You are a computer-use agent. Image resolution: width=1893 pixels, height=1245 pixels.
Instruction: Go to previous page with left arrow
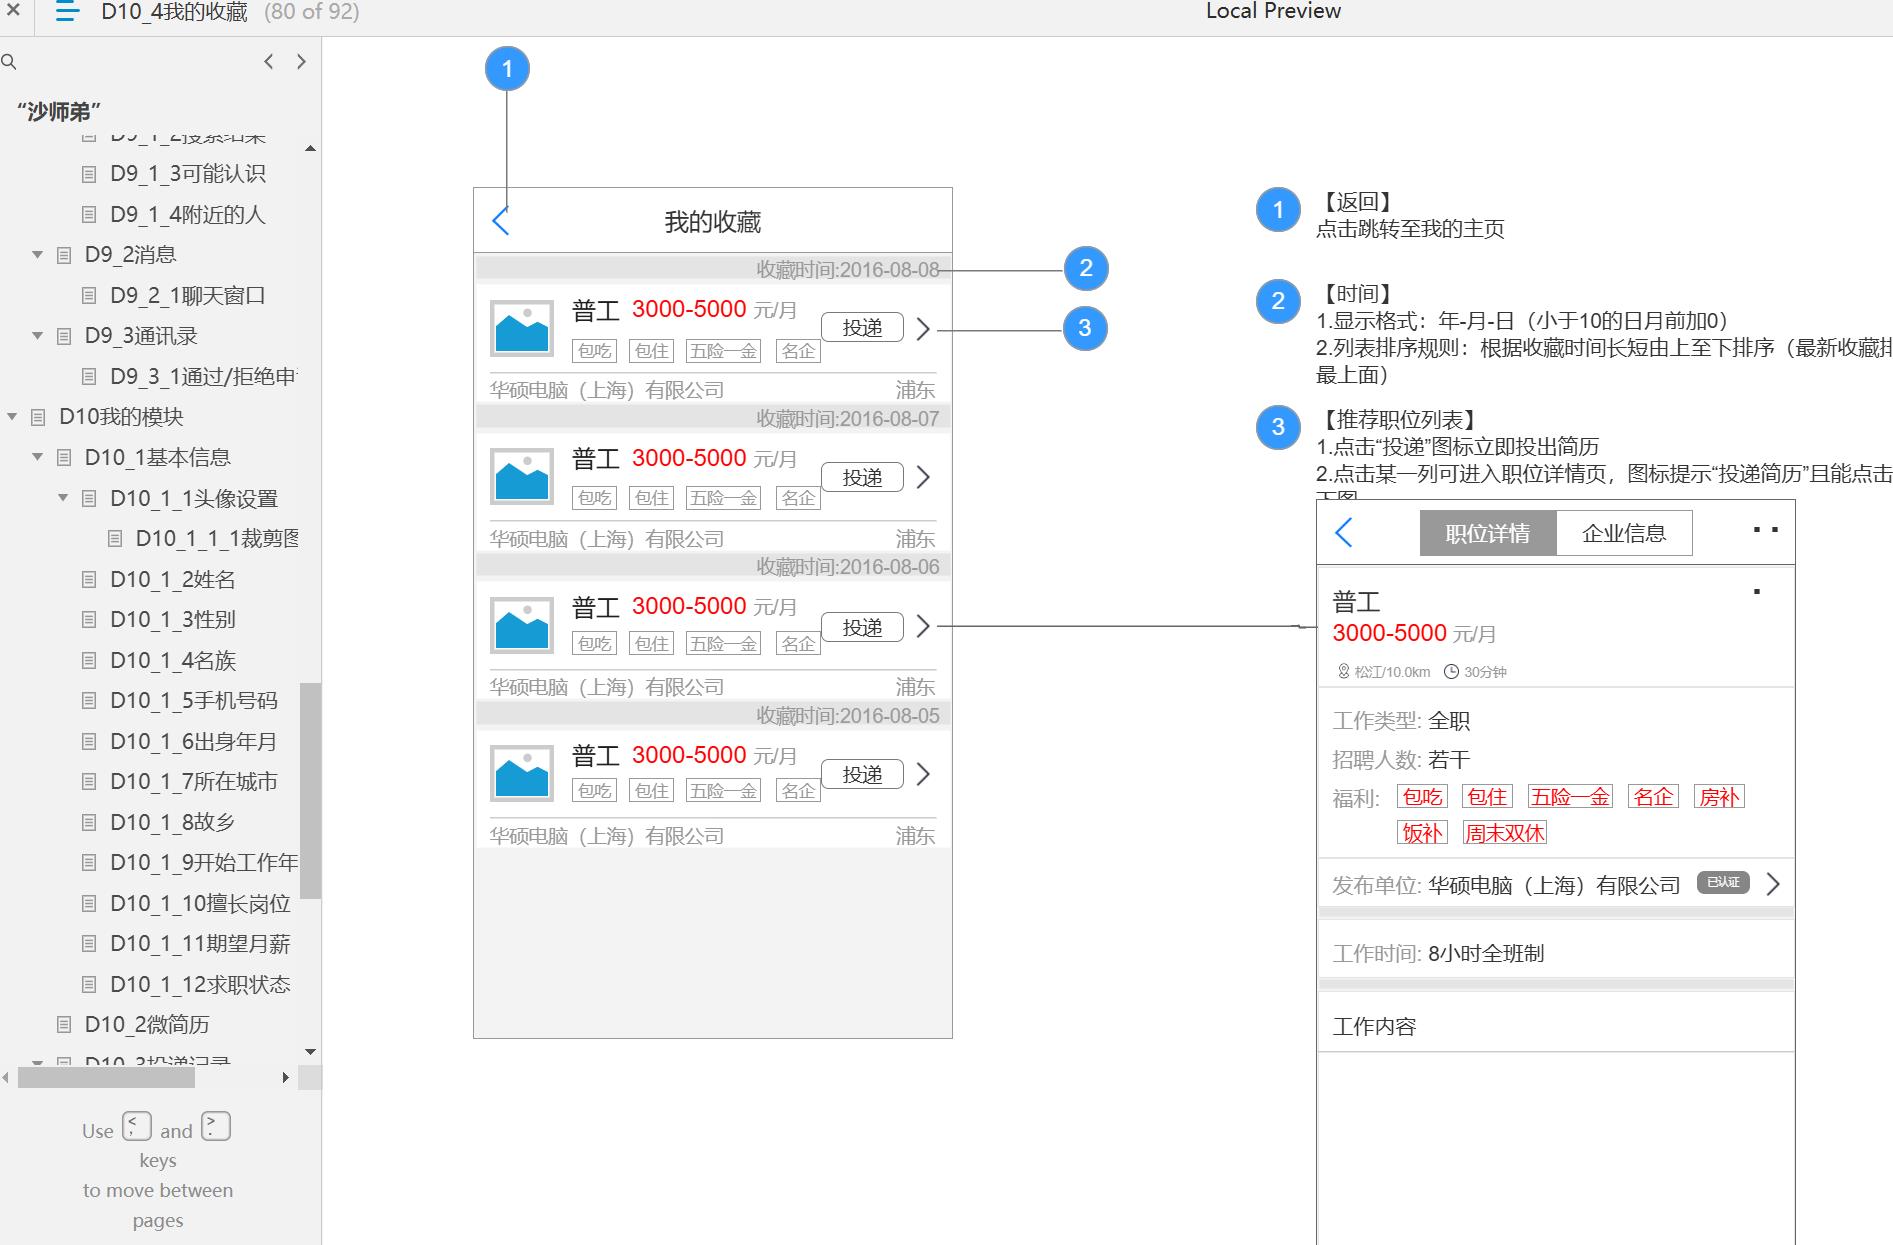pyautogui.click(x=268, y=62)
